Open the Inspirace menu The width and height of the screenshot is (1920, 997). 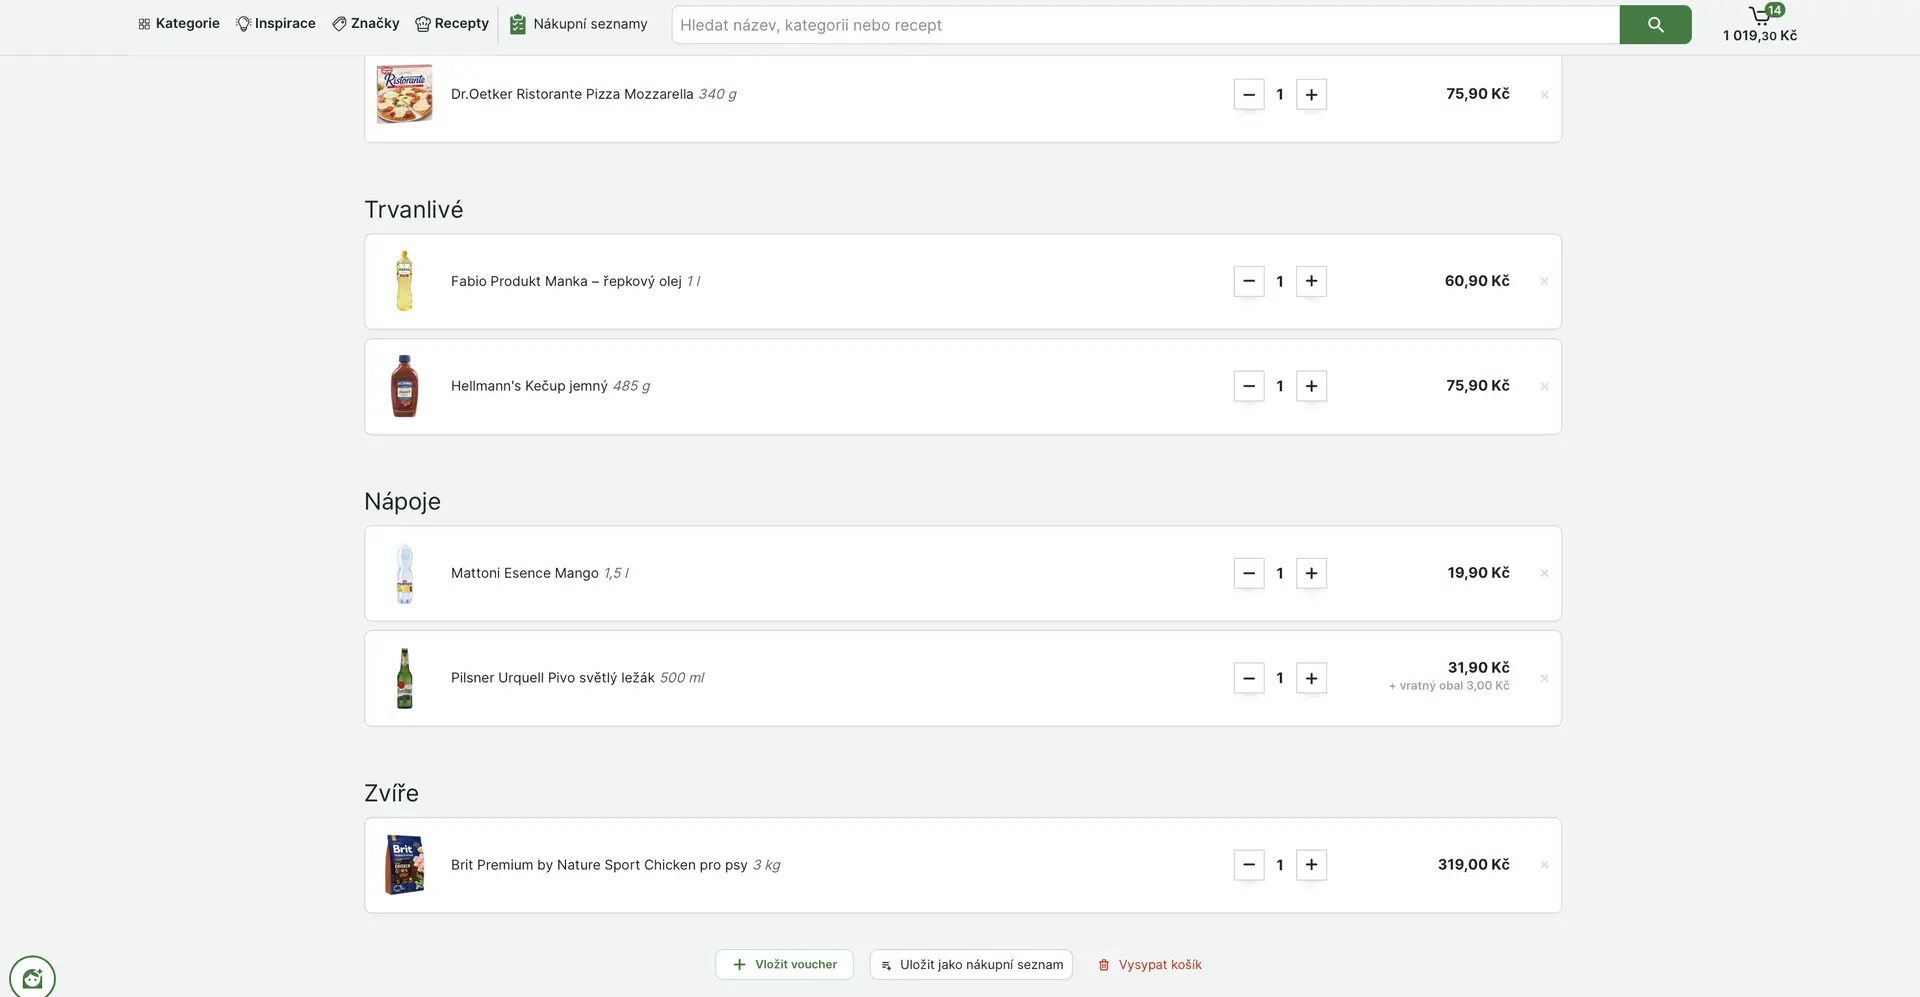[276, 24]
